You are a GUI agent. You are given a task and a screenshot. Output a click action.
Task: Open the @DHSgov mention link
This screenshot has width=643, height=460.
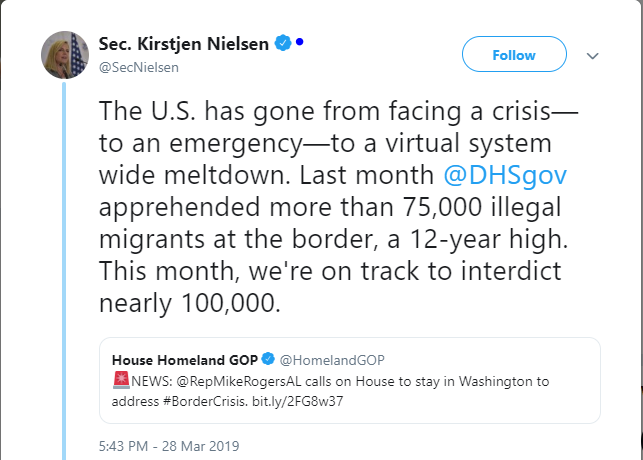(505, 175)
